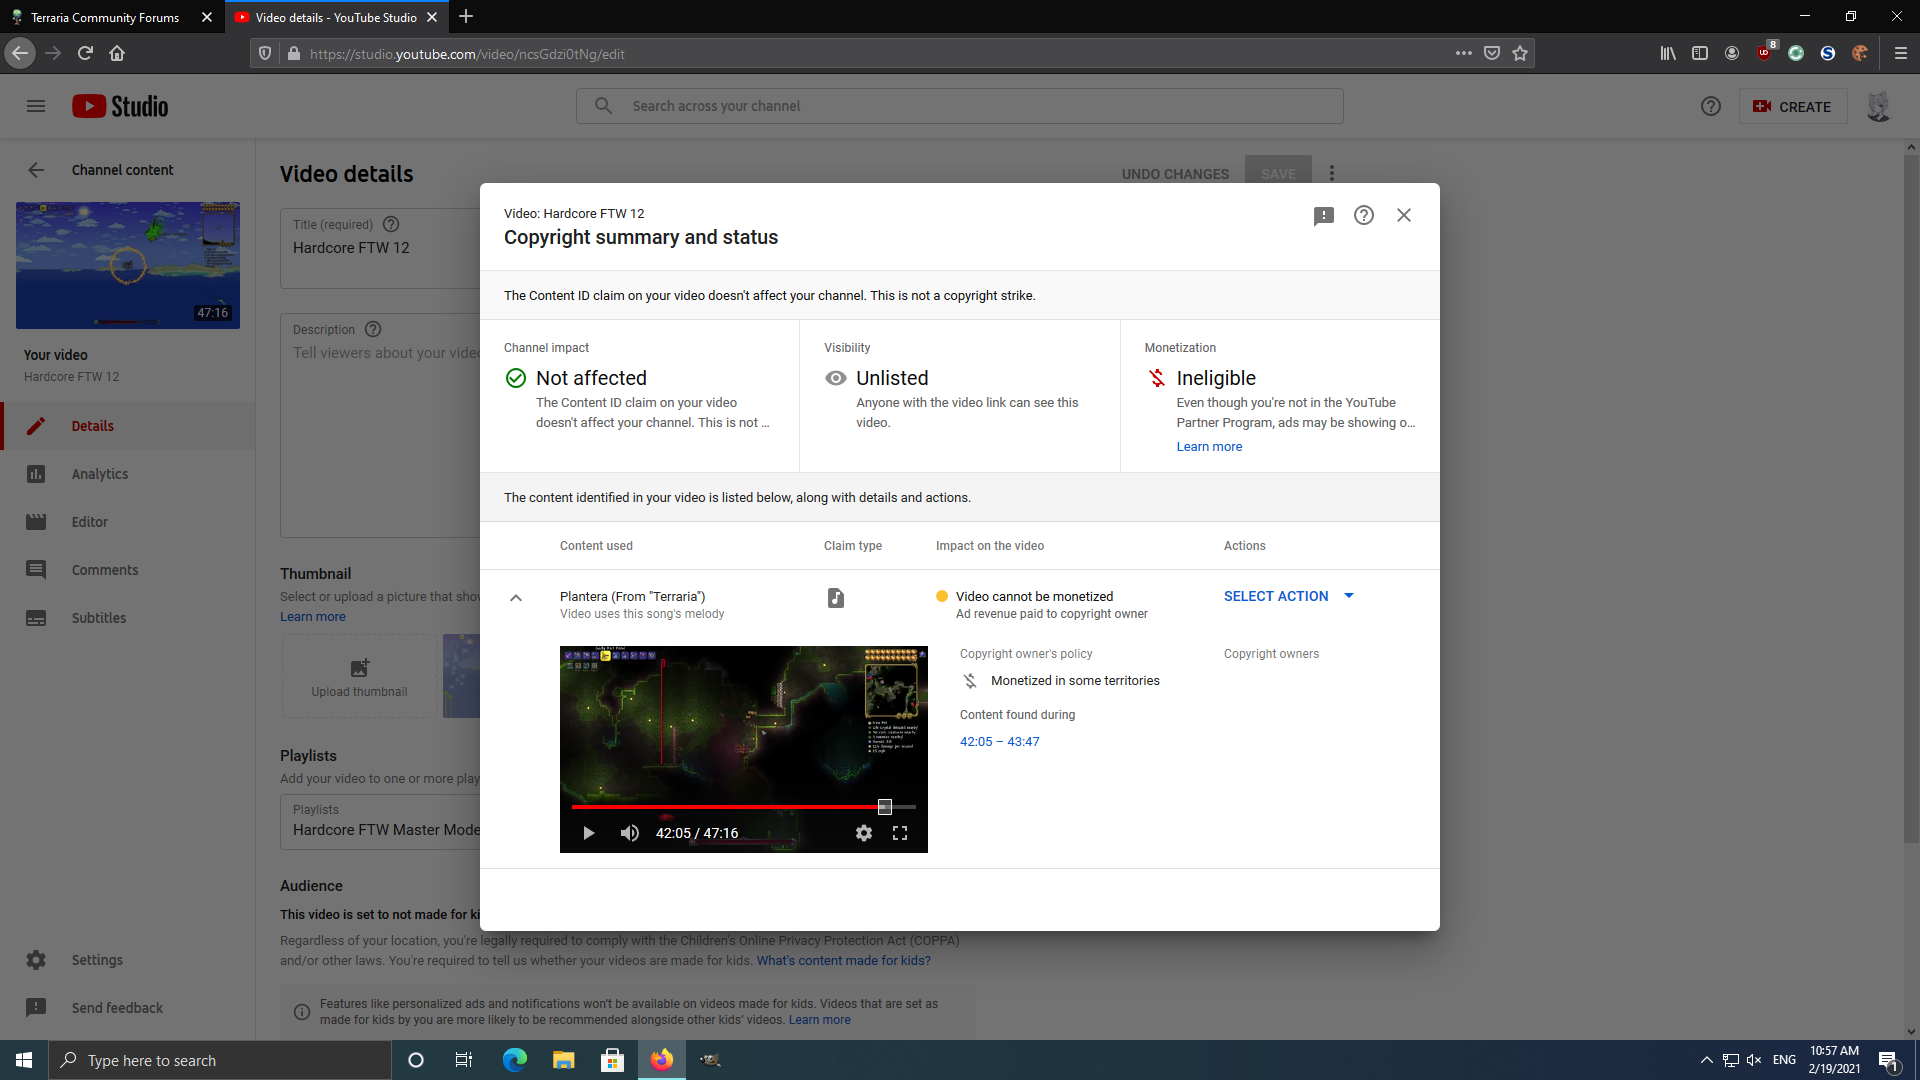Image resolution: width=1920 pixels, height=1080 pixels.
Task: Open the Subtitles sidebar tab
Action: (128, 618)
